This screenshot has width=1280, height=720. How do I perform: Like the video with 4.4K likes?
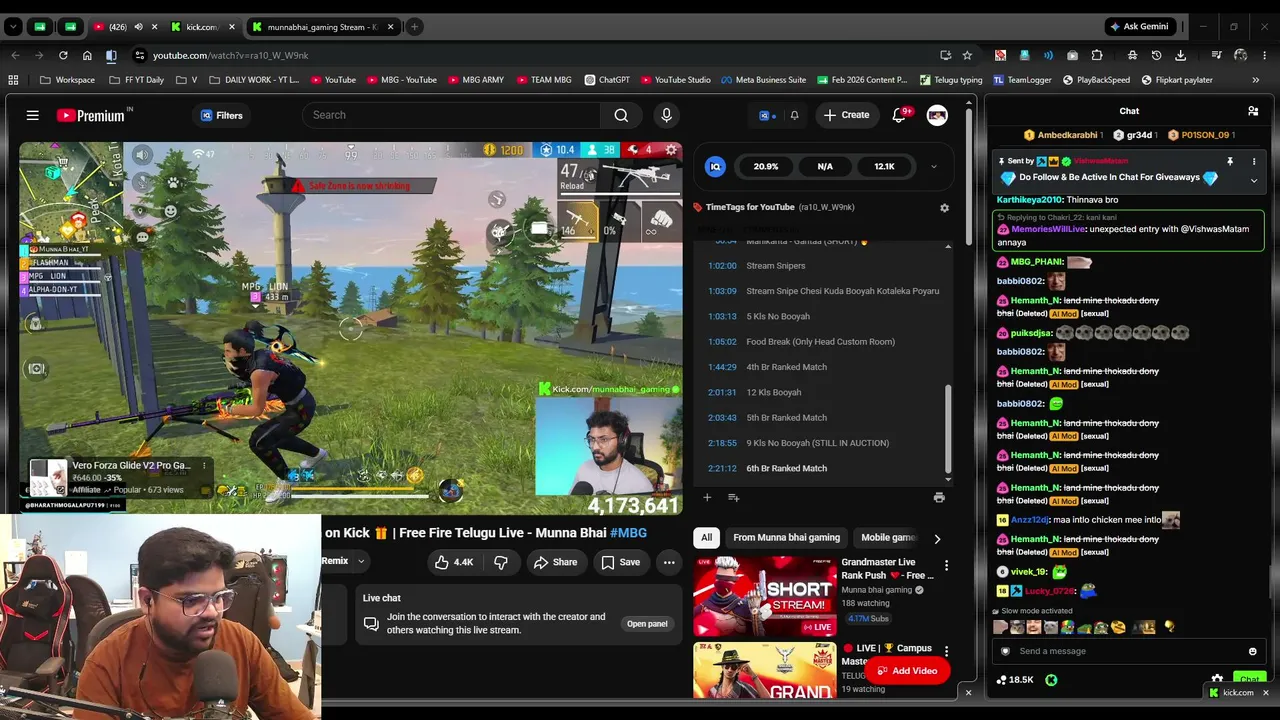(x=453, y=562)
